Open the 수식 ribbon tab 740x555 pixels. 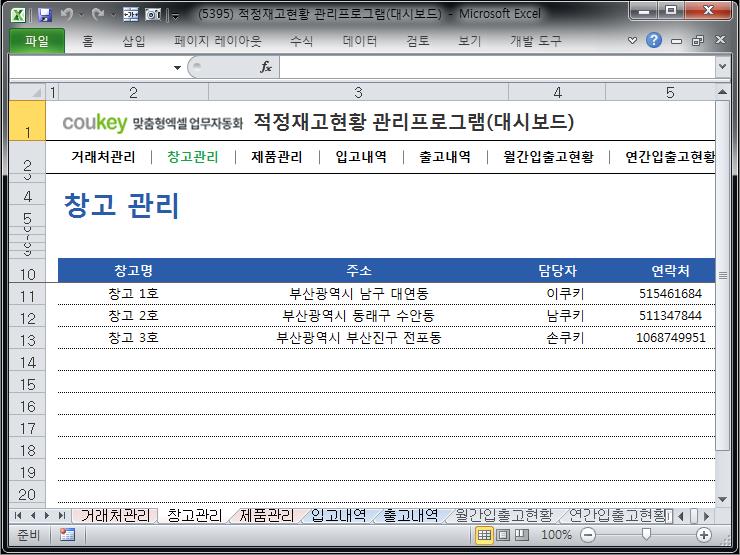[x=301, y=42]
